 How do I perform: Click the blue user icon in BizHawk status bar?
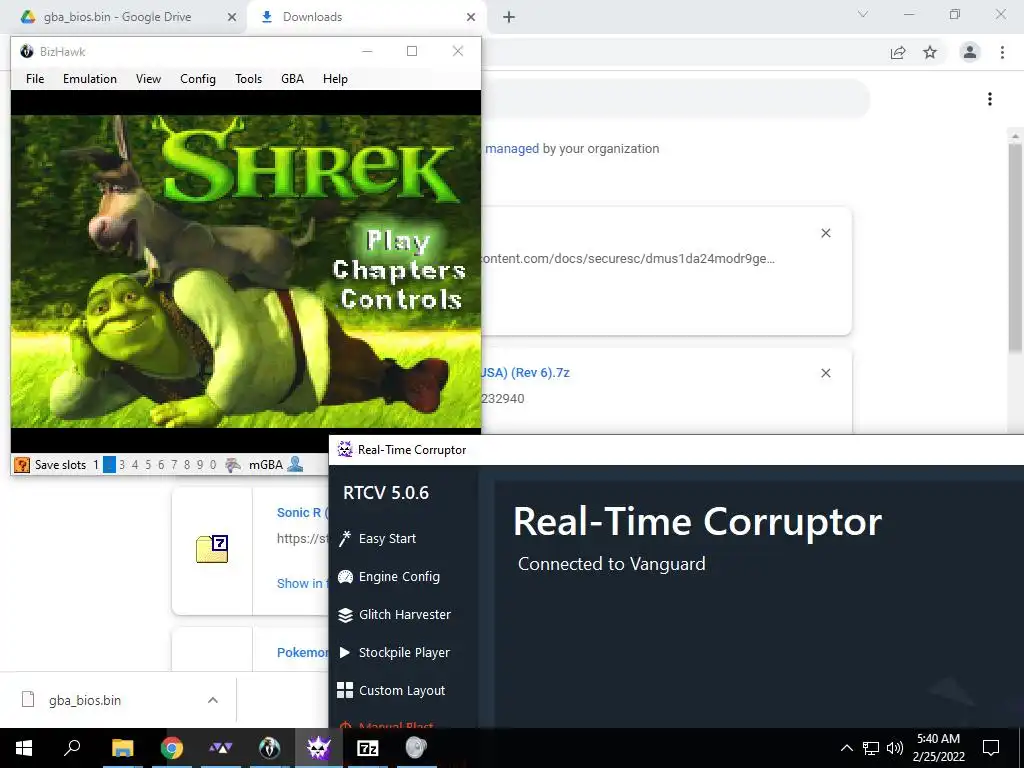[295, 464]
